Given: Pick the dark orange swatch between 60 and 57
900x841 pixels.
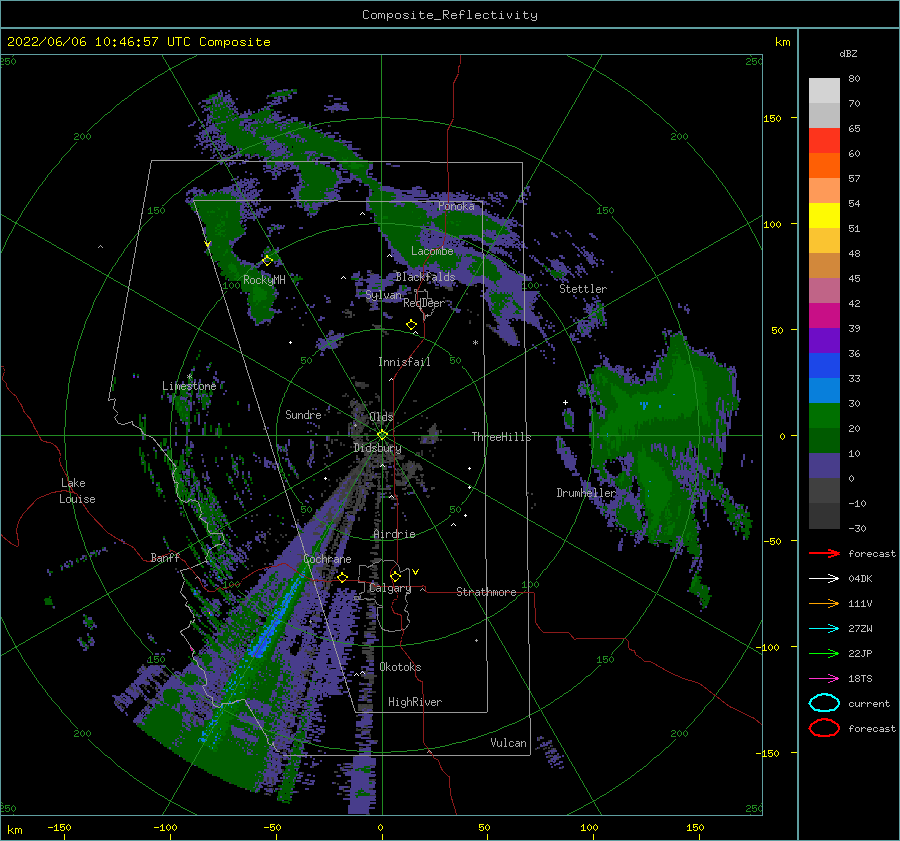Looking at the screenshot, I should [824, 166].
